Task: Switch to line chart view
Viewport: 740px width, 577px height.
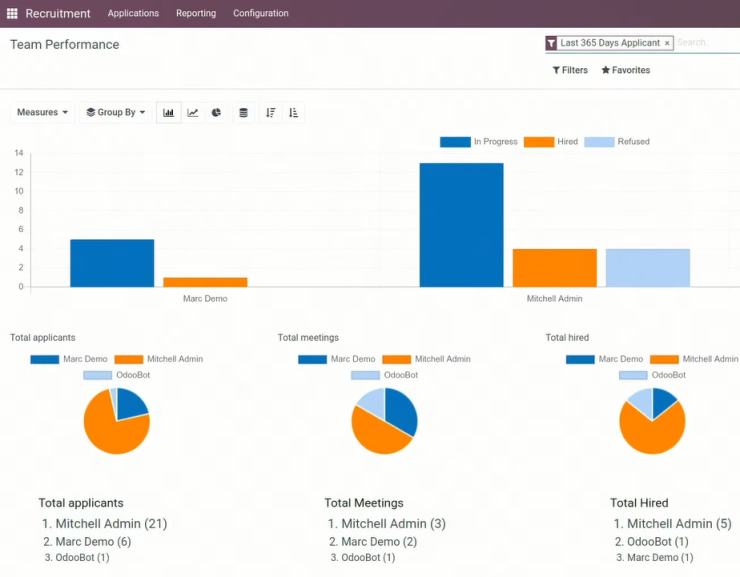Action: [x=193, y=112]
